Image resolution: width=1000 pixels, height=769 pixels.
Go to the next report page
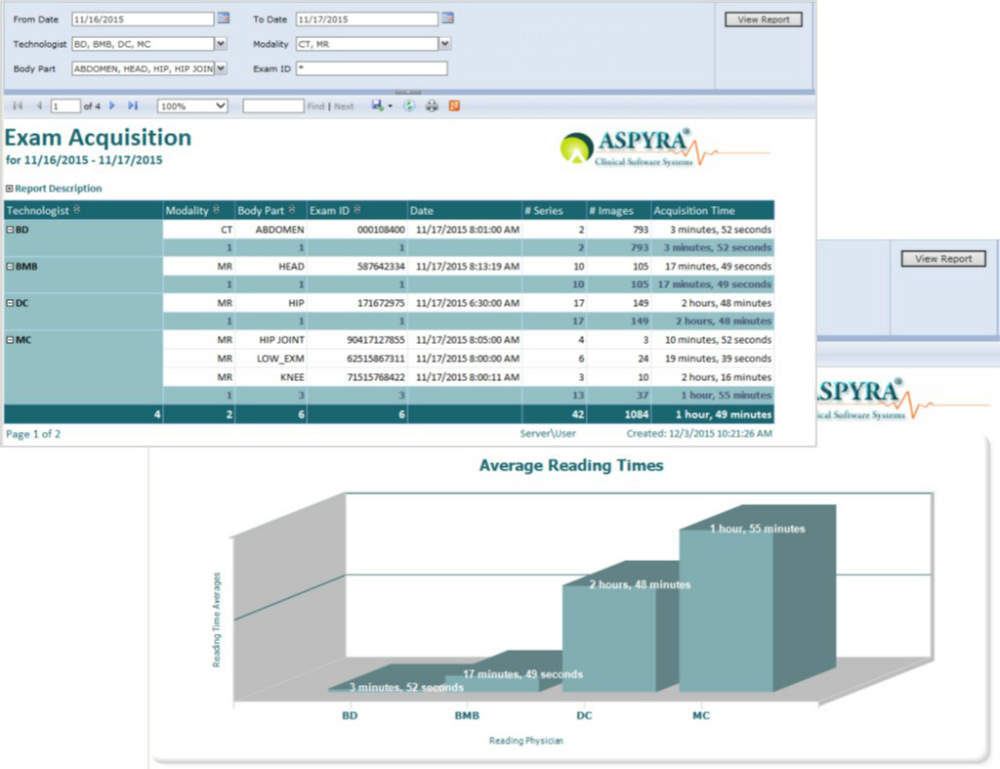112,105
